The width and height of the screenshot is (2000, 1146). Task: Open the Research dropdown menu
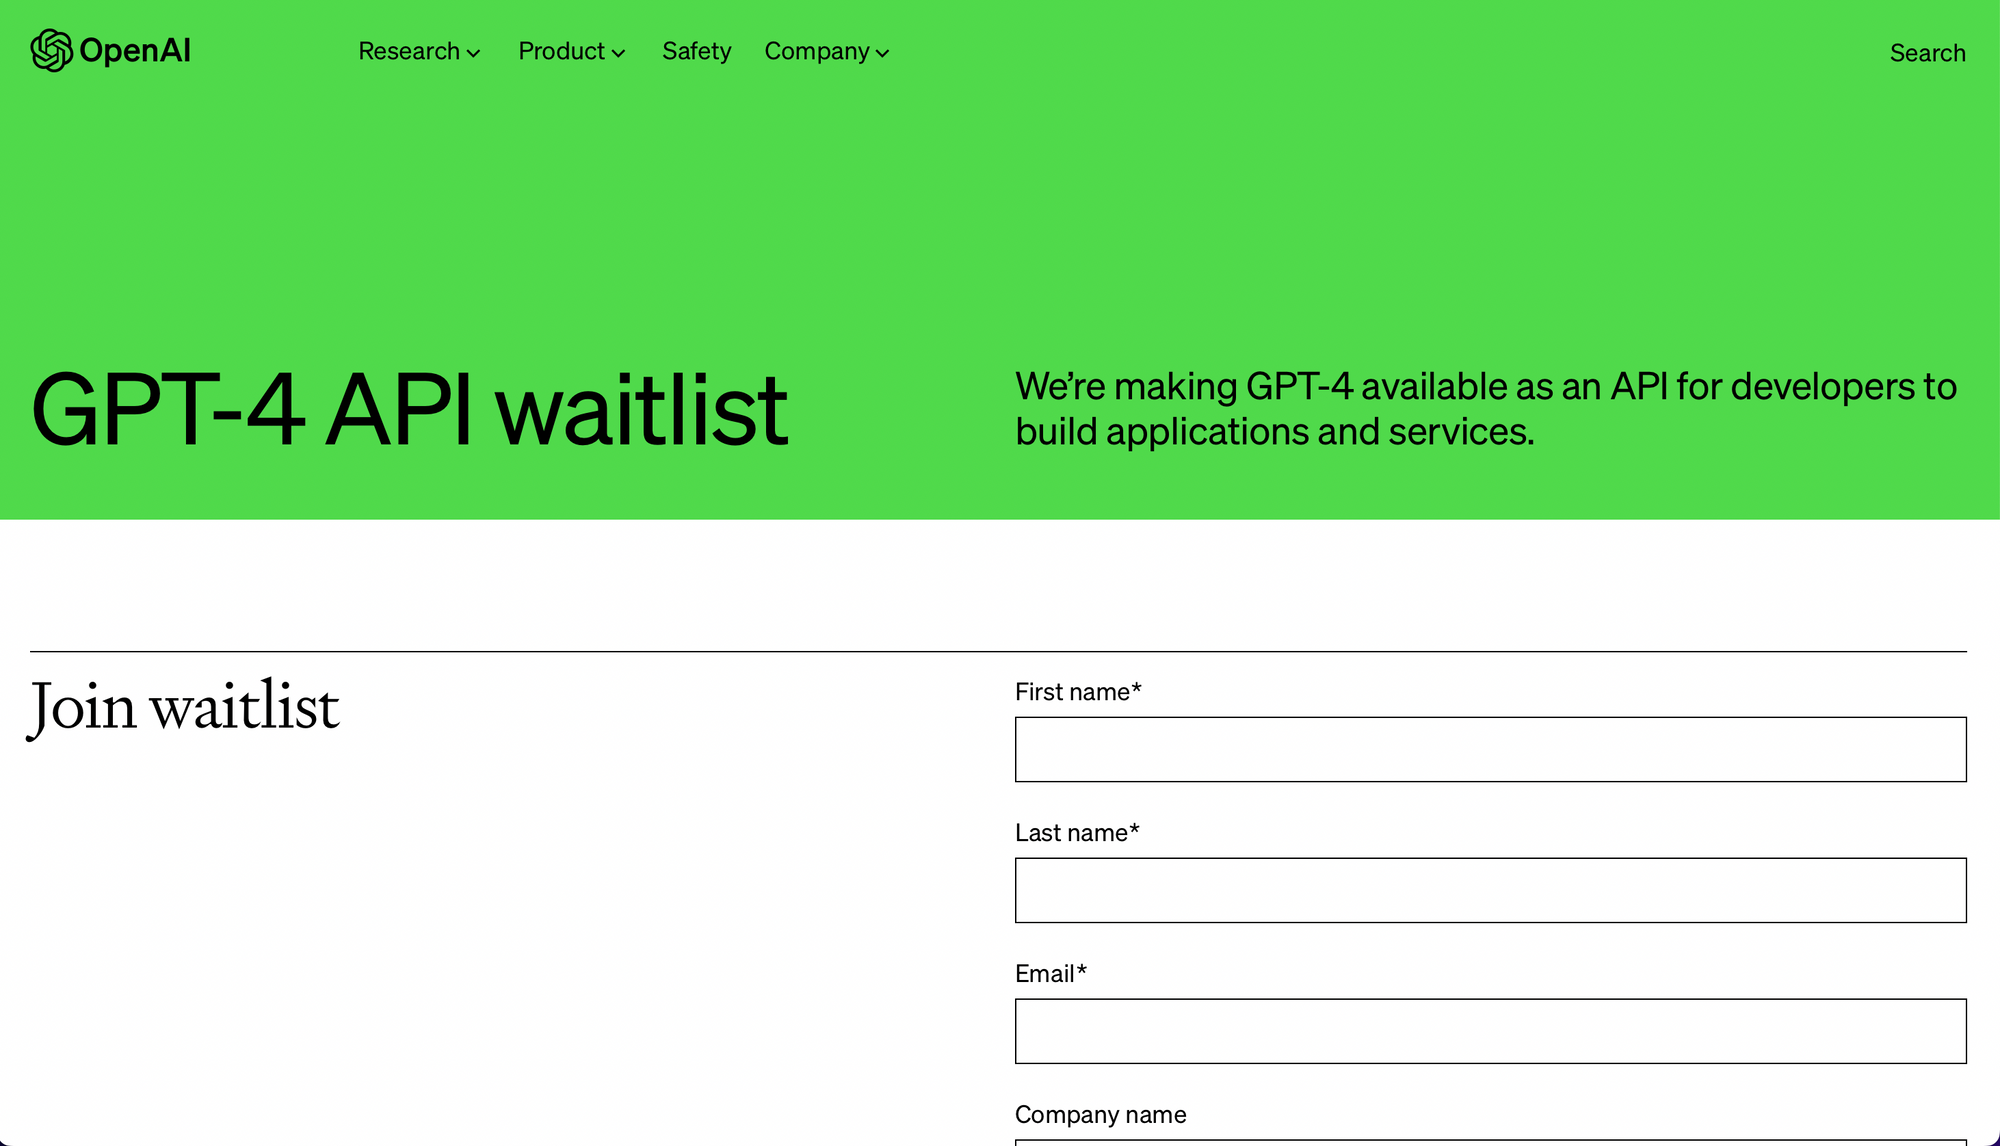pos(419,51)
